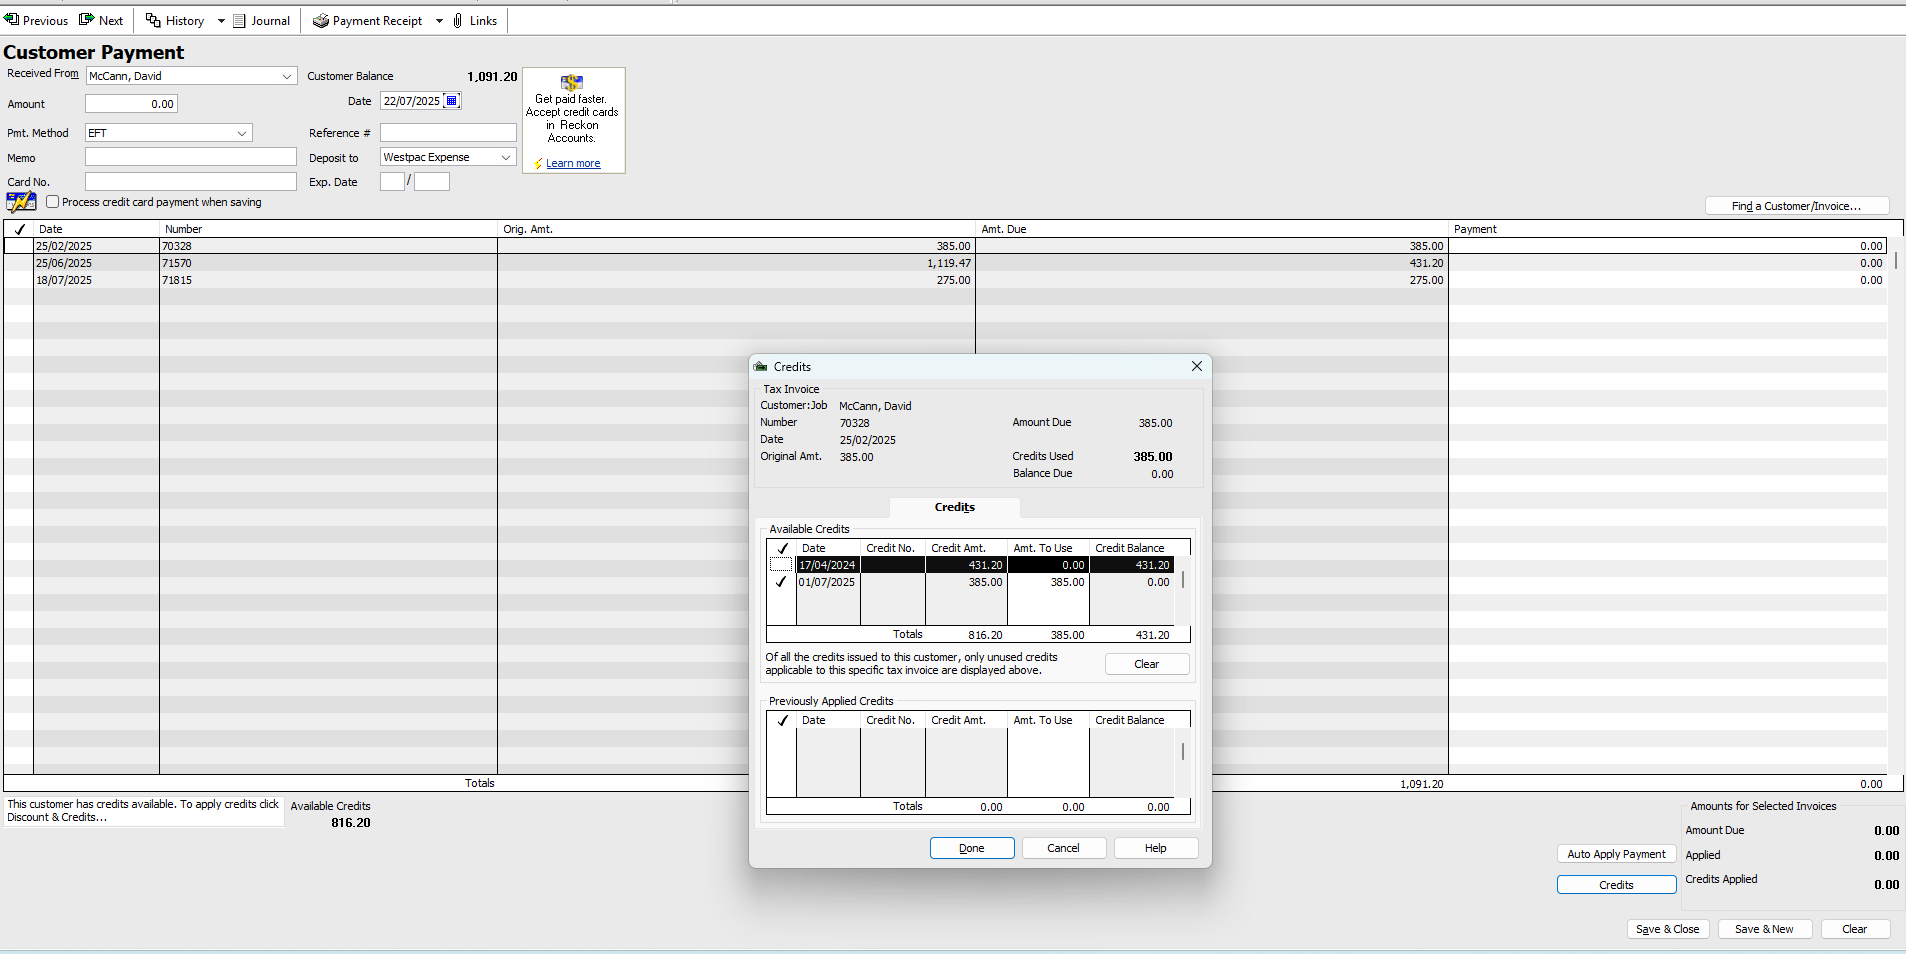Click the Credits button on payment form
Screen dimensions: 1906x954
1616,885
